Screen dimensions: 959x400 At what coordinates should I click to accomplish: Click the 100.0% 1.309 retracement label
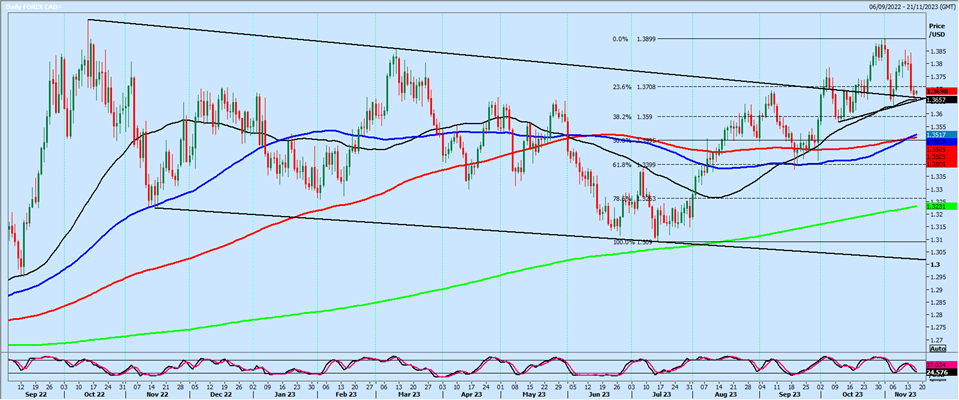coord(632,242)
